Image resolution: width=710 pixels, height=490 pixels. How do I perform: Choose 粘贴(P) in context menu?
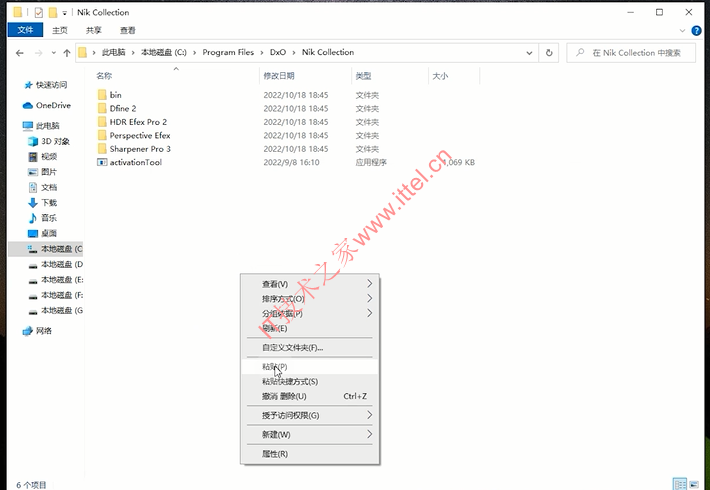tap(310, 367)
